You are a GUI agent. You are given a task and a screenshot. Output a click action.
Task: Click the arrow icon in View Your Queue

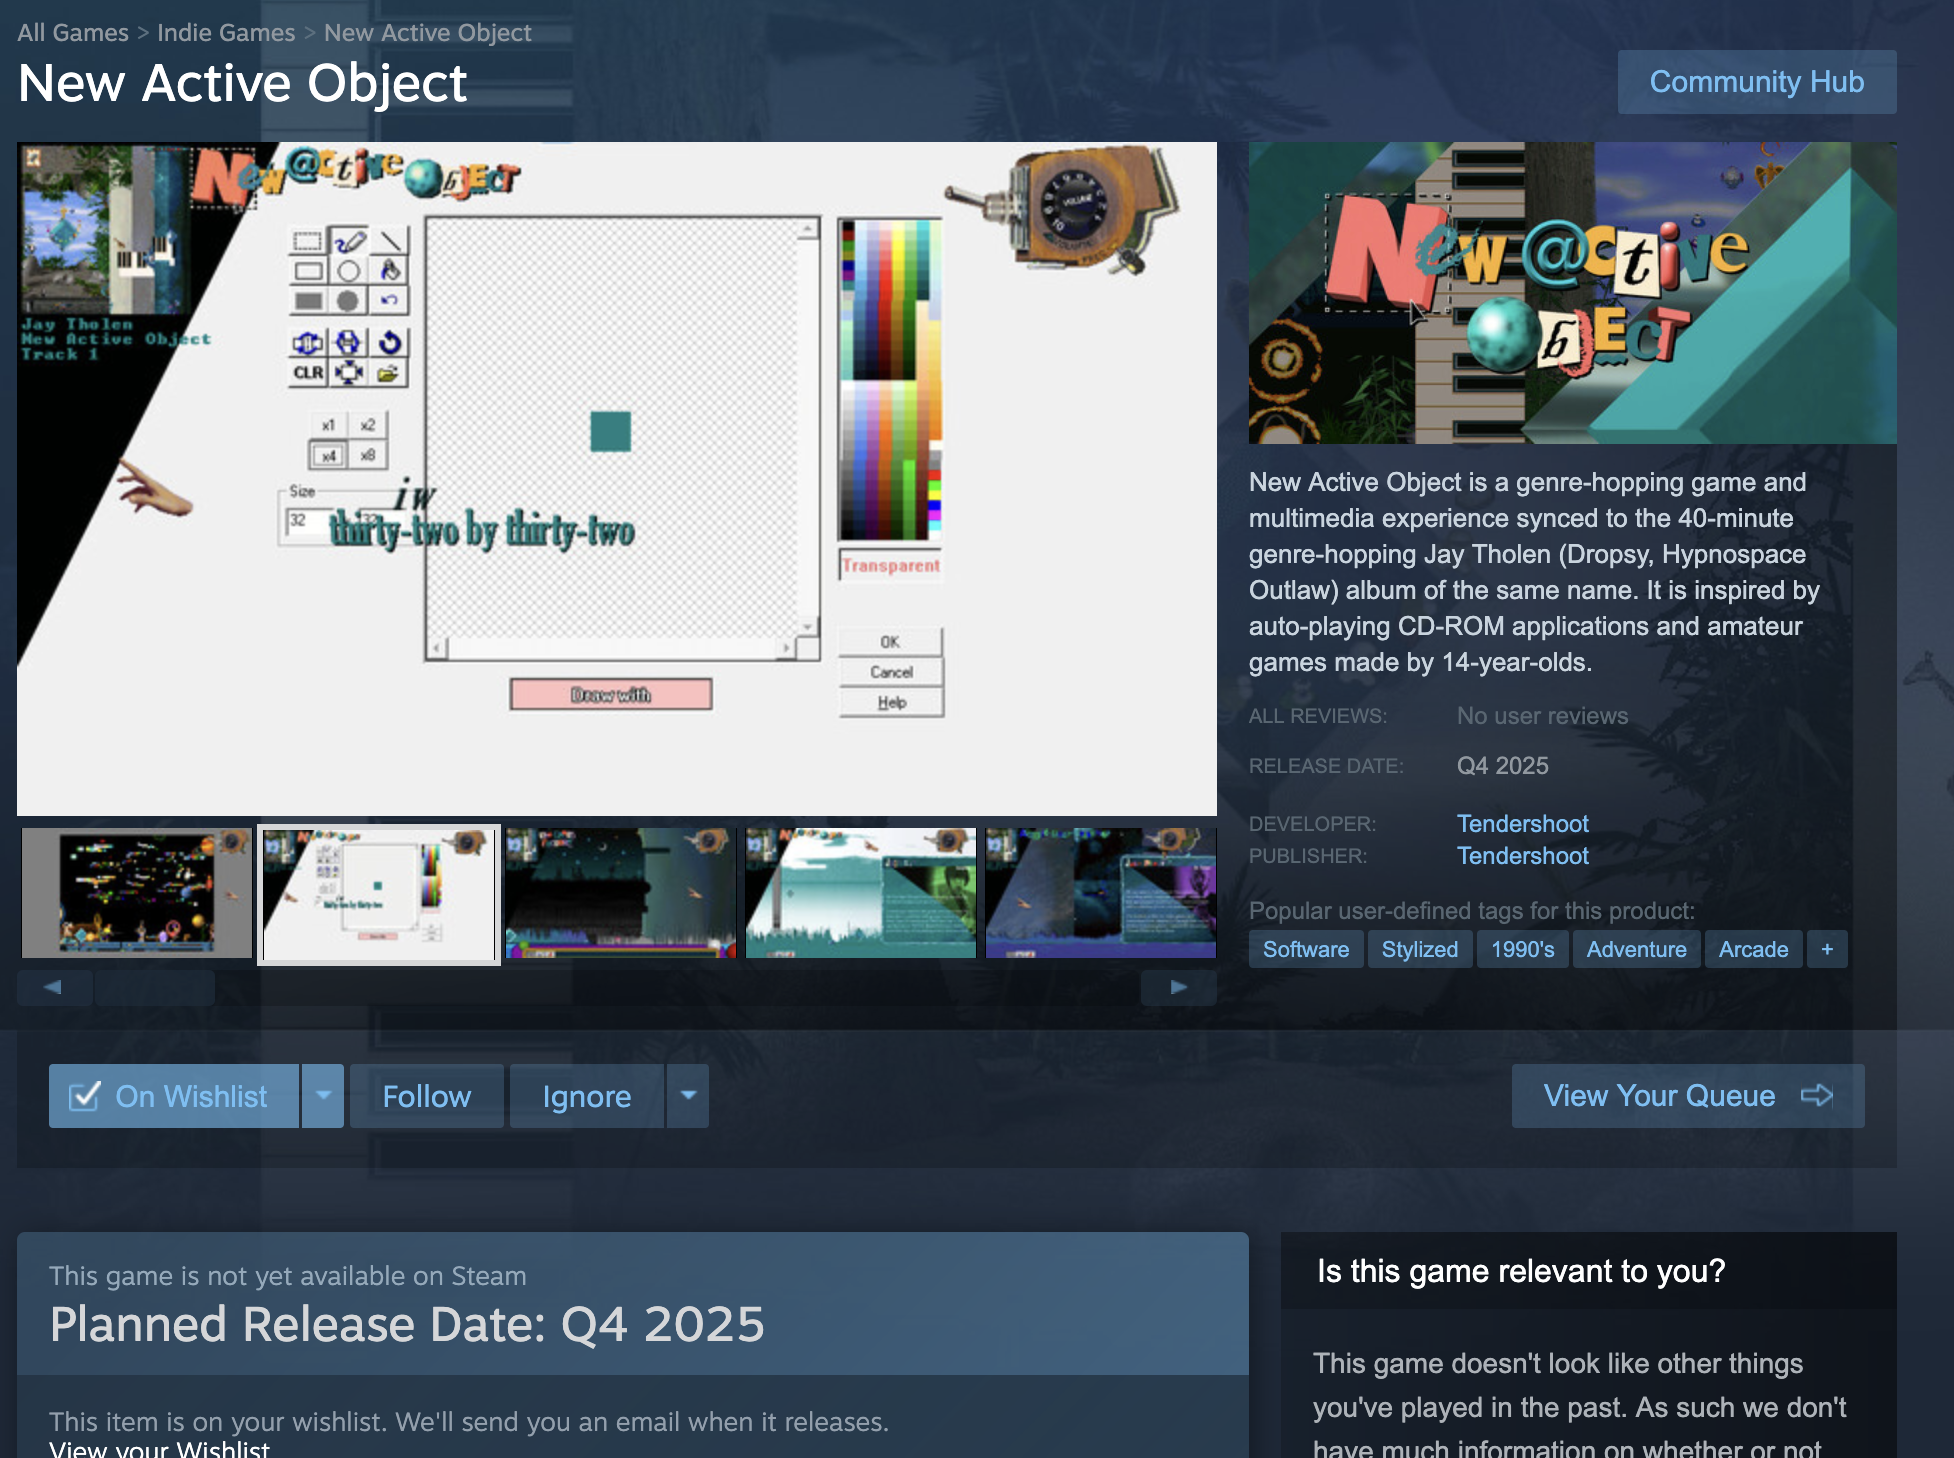[1817, 1096]
